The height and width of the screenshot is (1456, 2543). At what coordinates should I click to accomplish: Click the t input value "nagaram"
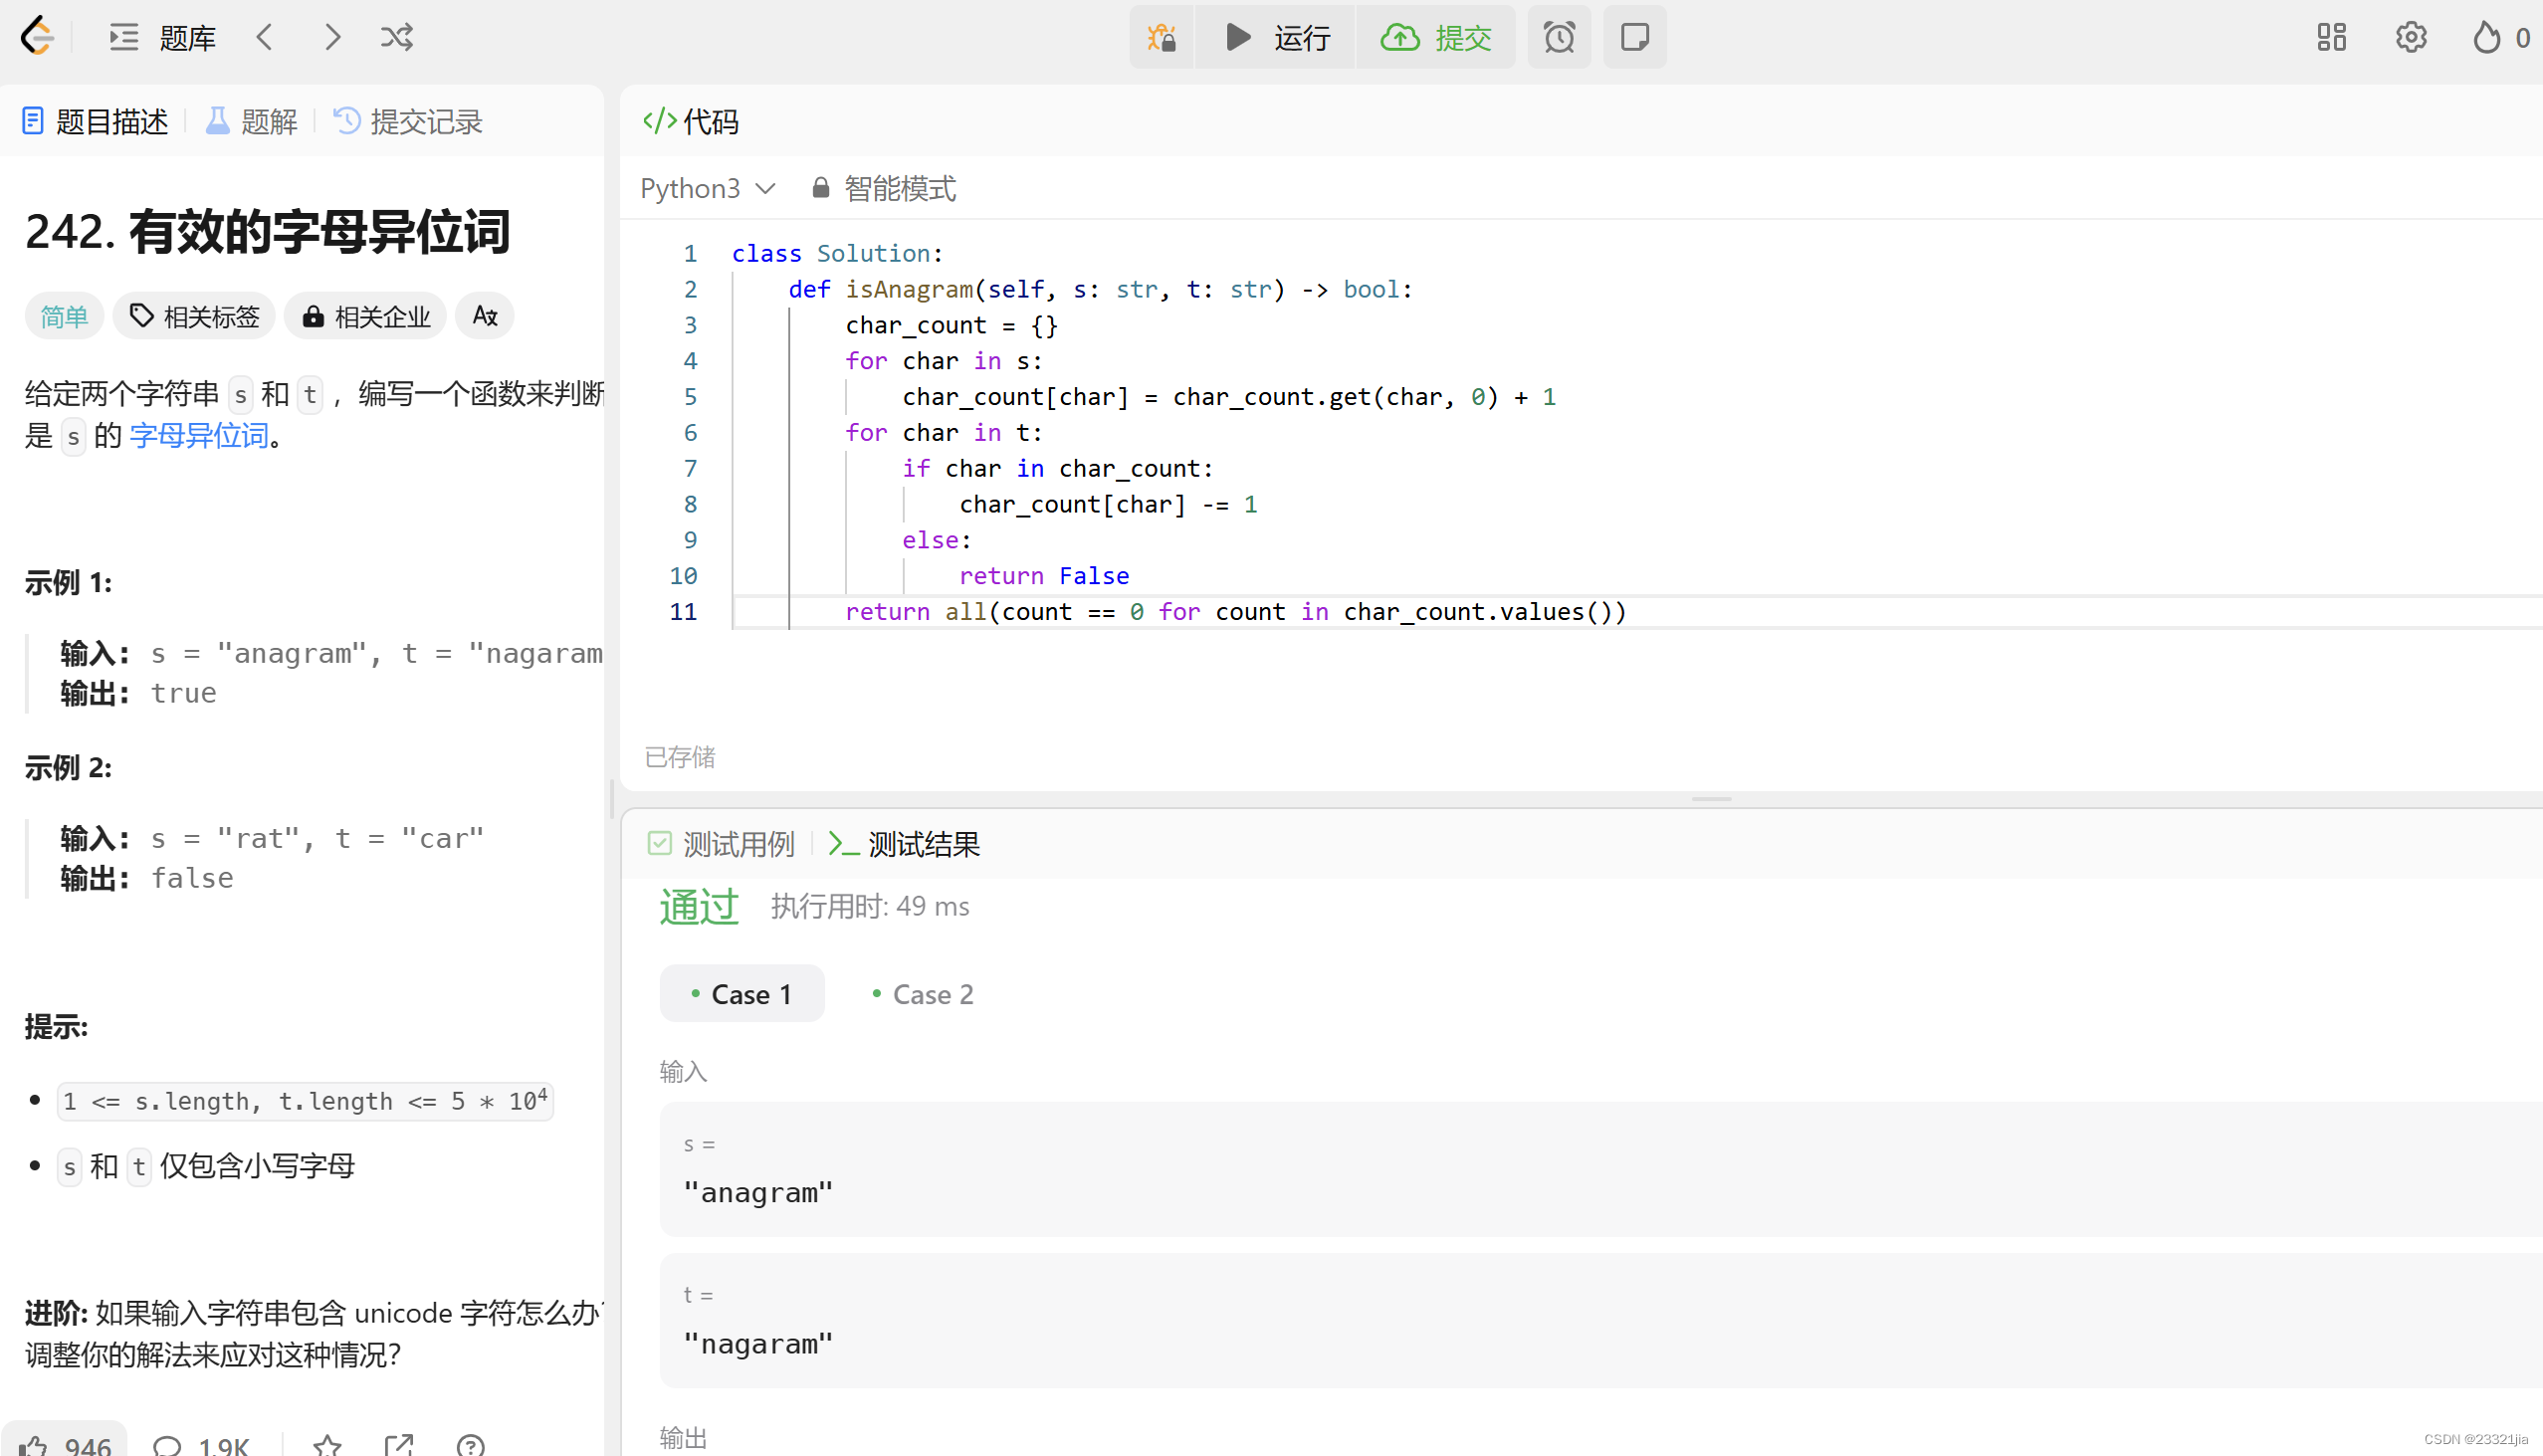758,1343
